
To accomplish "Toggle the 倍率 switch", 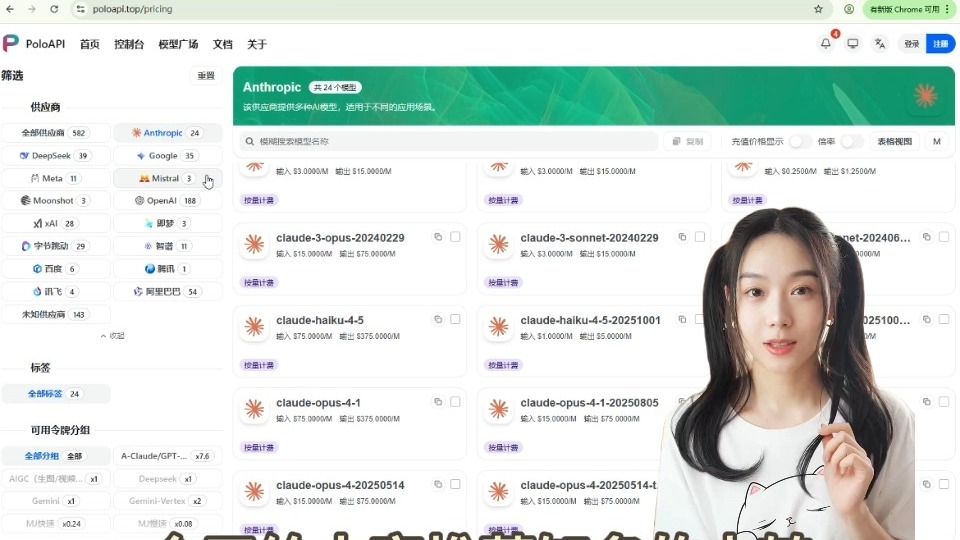I will pos(850,141).
